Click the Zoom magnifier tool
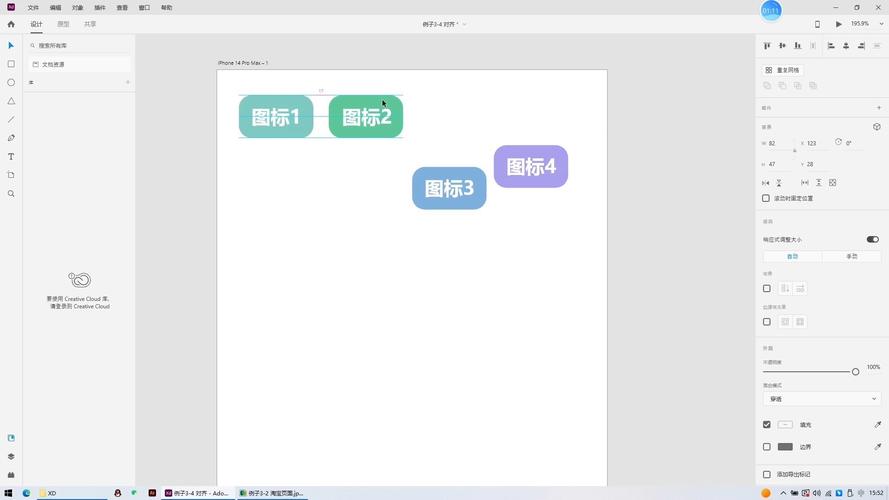 pos(11,194)
